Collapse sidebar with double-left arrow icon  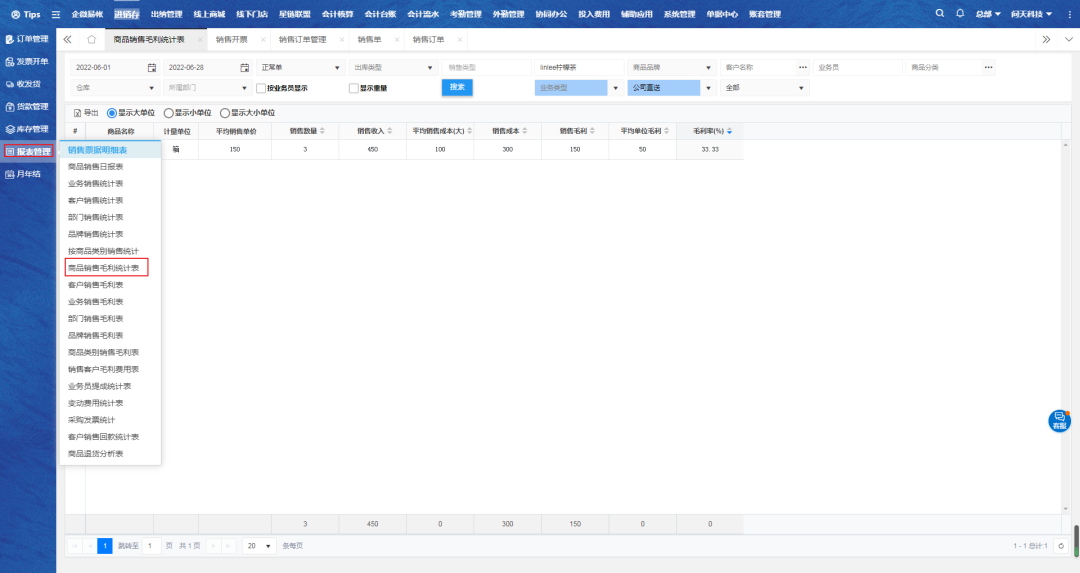pyautogui.click(x=67, y=39)
